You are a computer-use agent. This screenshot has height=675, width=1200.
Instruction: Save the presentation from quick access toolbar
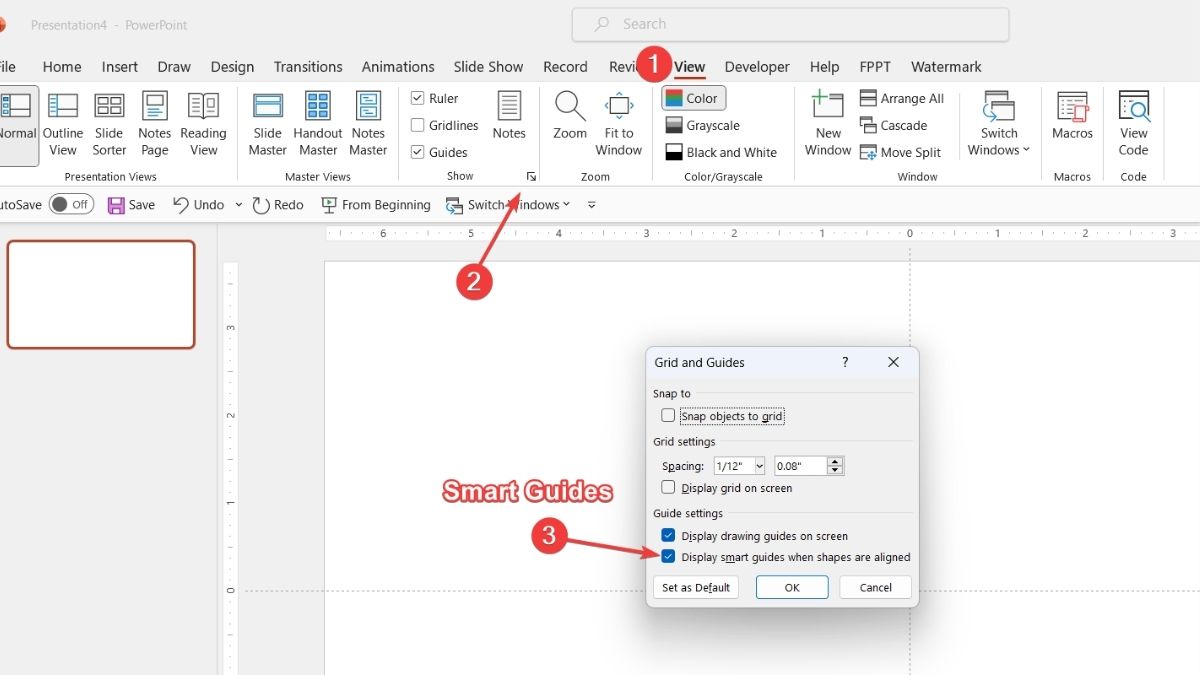tap(131, 204)
